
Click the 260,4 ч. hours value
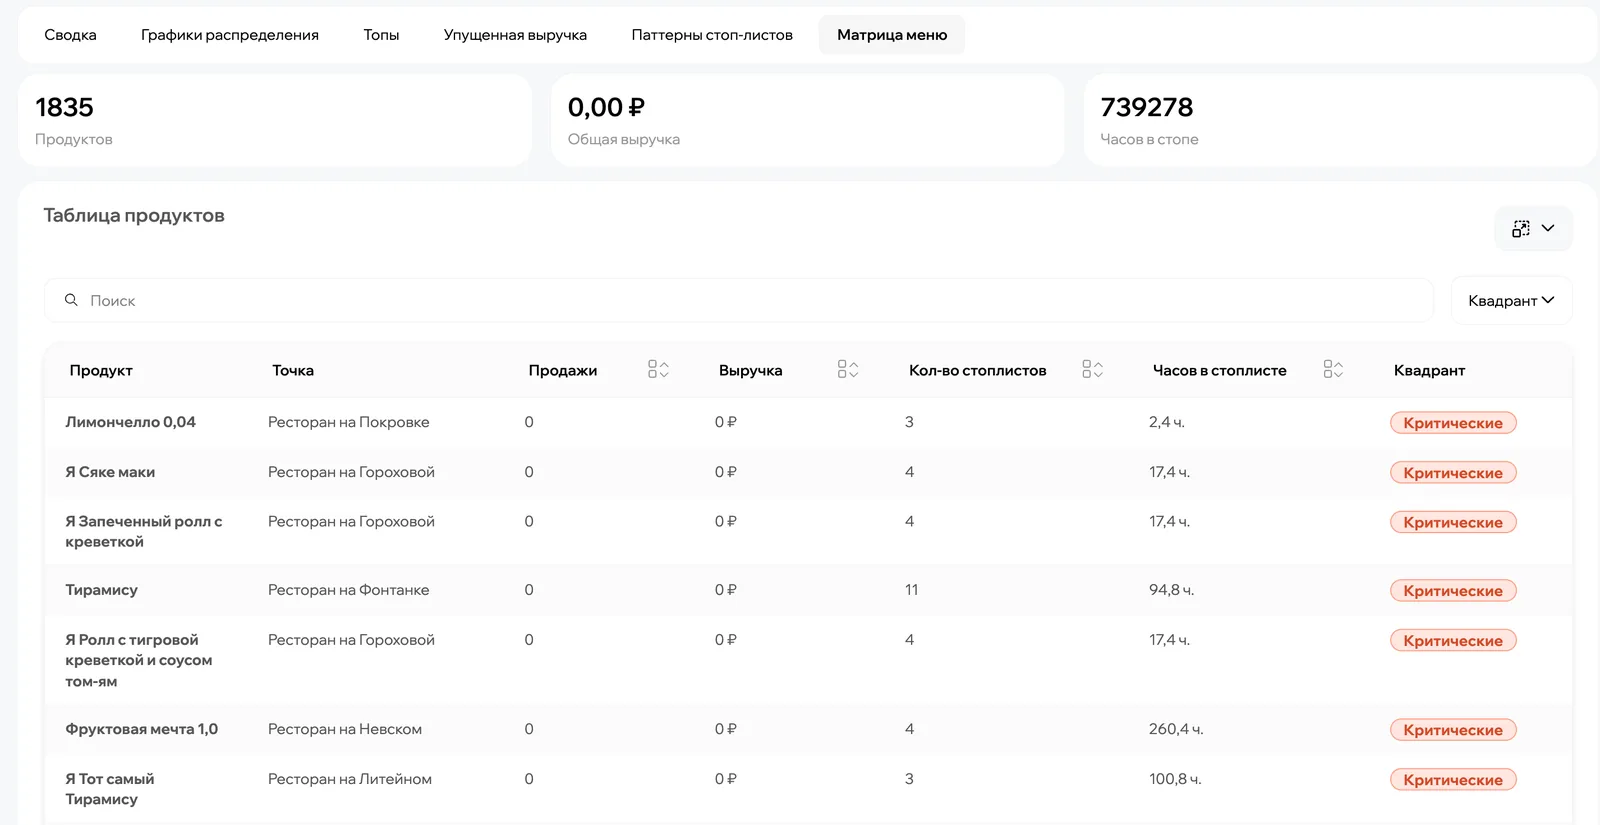(1176, 729)
